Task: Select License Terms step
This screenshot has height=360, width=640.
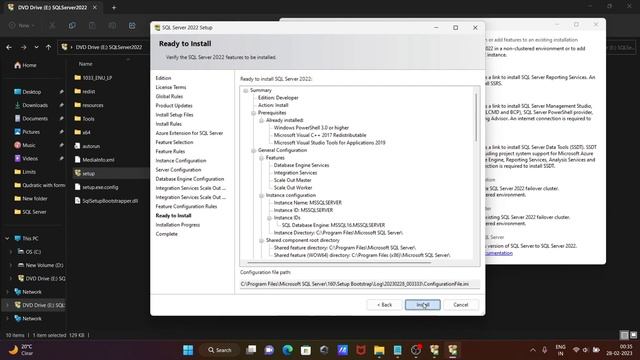Action: coord(171,87)
